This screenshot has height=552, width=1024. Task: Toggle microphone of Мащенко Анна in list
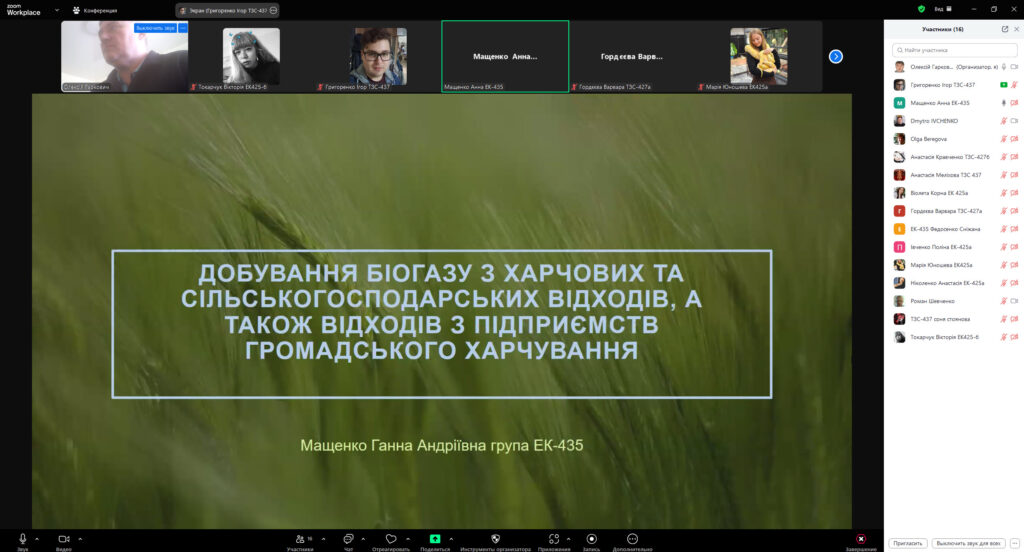click(1004, 103)
